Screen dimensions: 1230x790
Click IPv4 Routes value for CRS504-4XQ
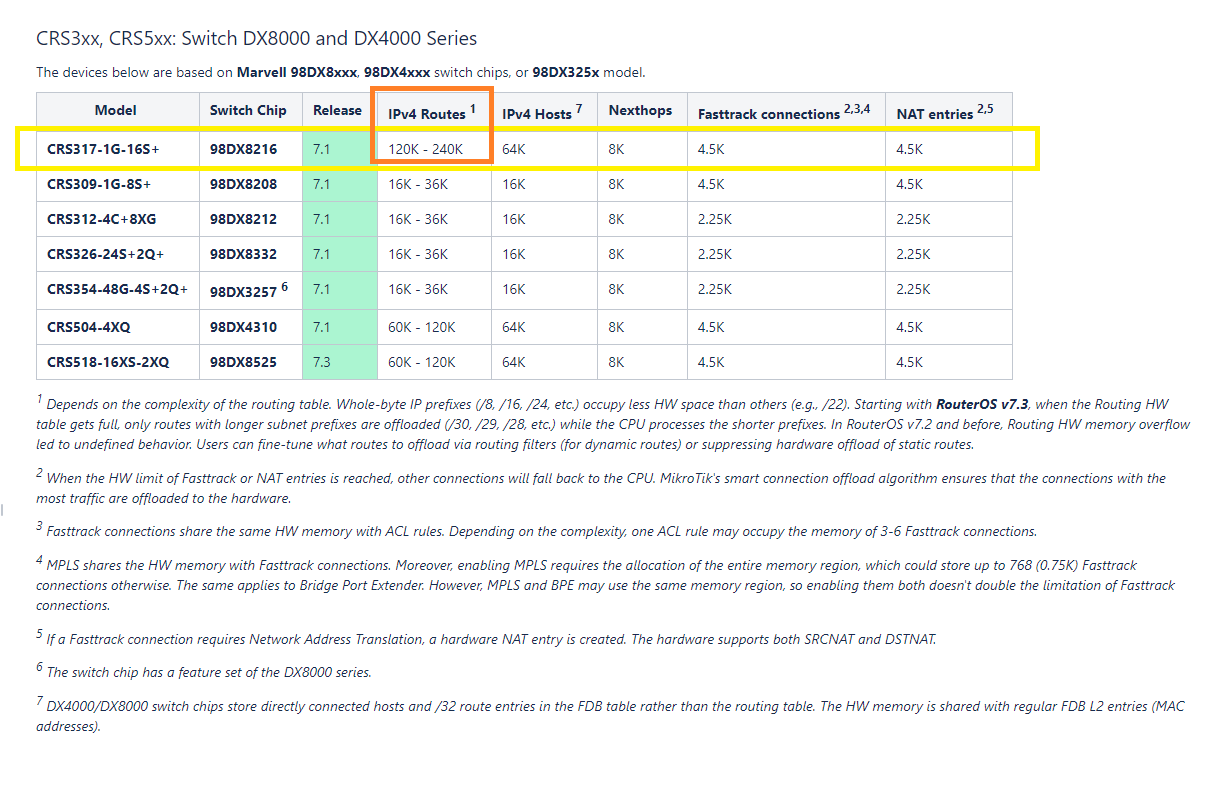[x=422, y=327]
